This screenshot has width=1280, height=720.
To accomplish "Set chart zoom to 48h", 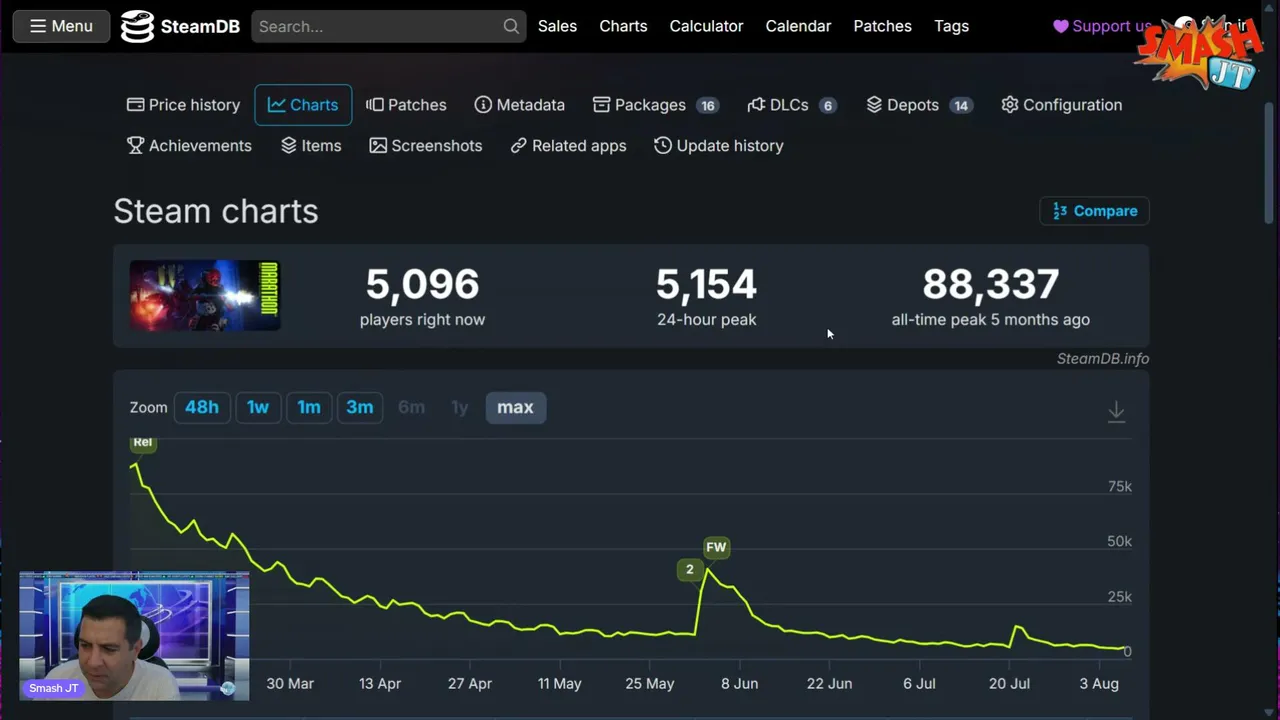I will click(201, 407).
